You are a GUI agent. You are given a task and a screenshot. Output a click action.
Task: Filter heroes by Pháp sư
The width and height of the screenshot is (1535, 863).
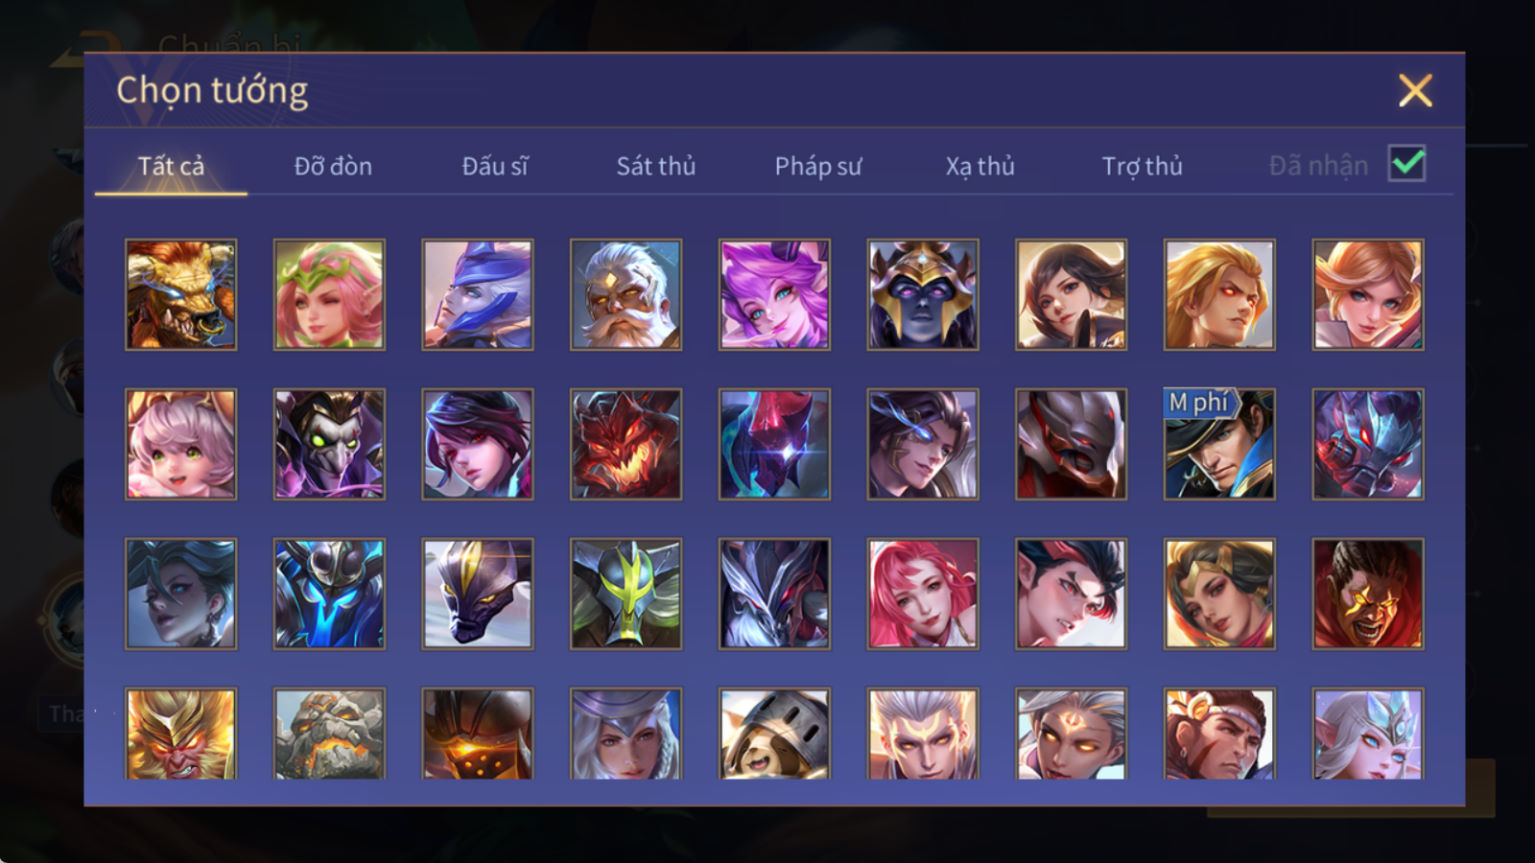tap(818, 166)
